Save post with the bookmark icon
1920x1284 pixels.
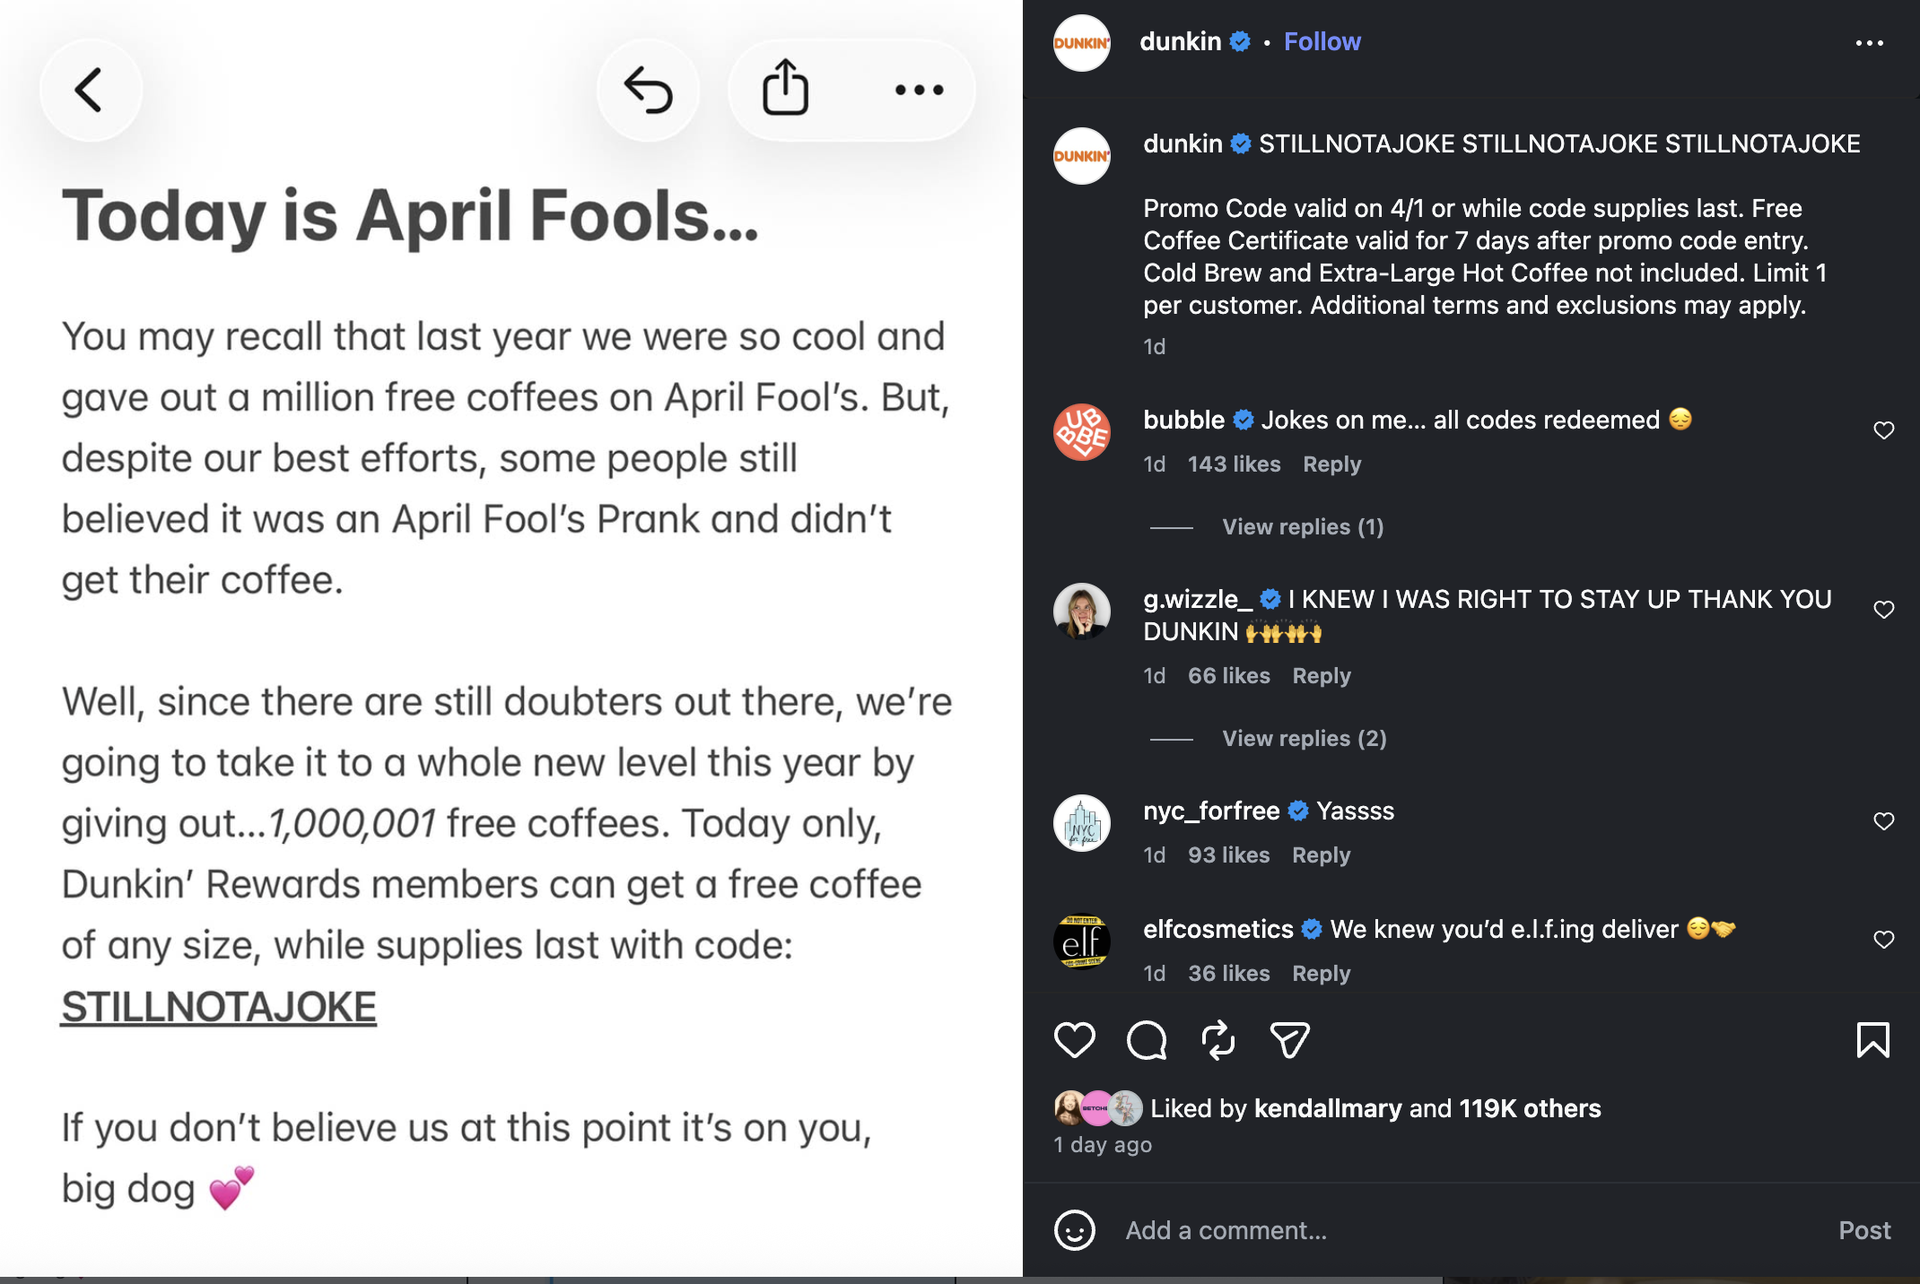(1872, 1040)
